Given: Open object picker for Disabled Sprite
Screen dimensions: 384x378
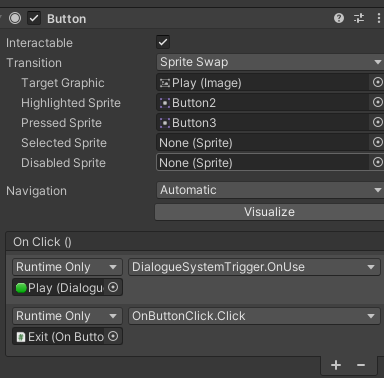Looking at the screenshot, I should (x=377, y=162).
